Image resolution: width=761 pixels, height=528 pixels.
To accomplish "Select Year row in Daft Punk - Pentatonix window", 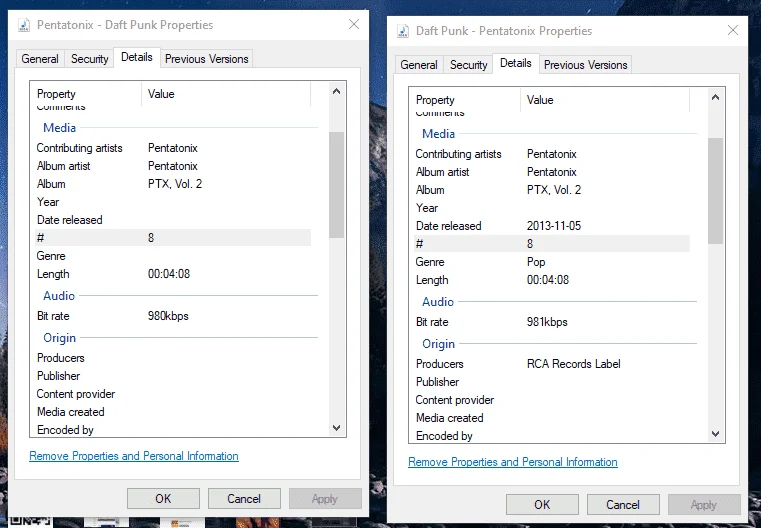I will [552, 208].
